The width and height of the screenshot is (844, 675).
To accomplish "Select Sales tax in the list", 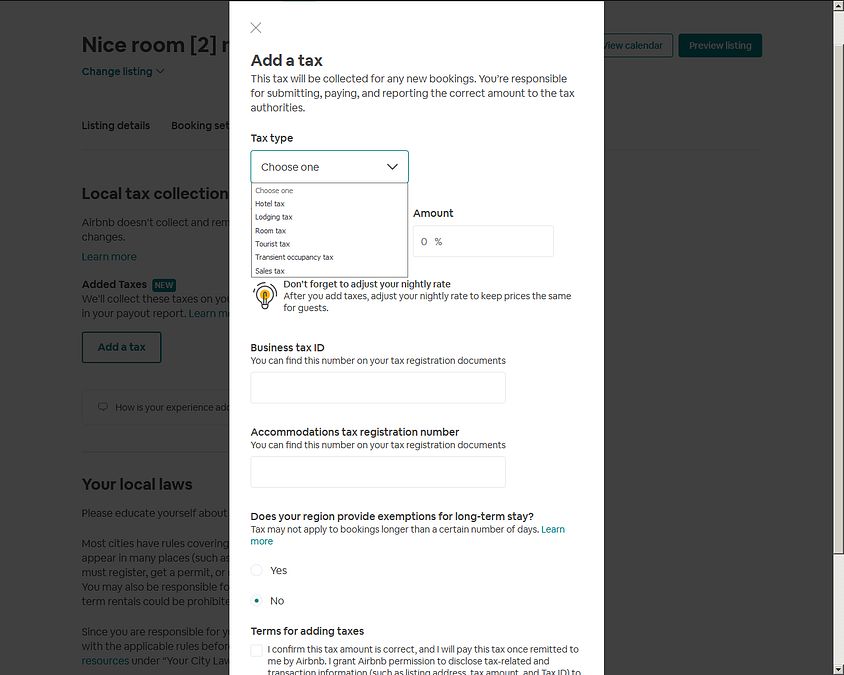I will [270, 271].
